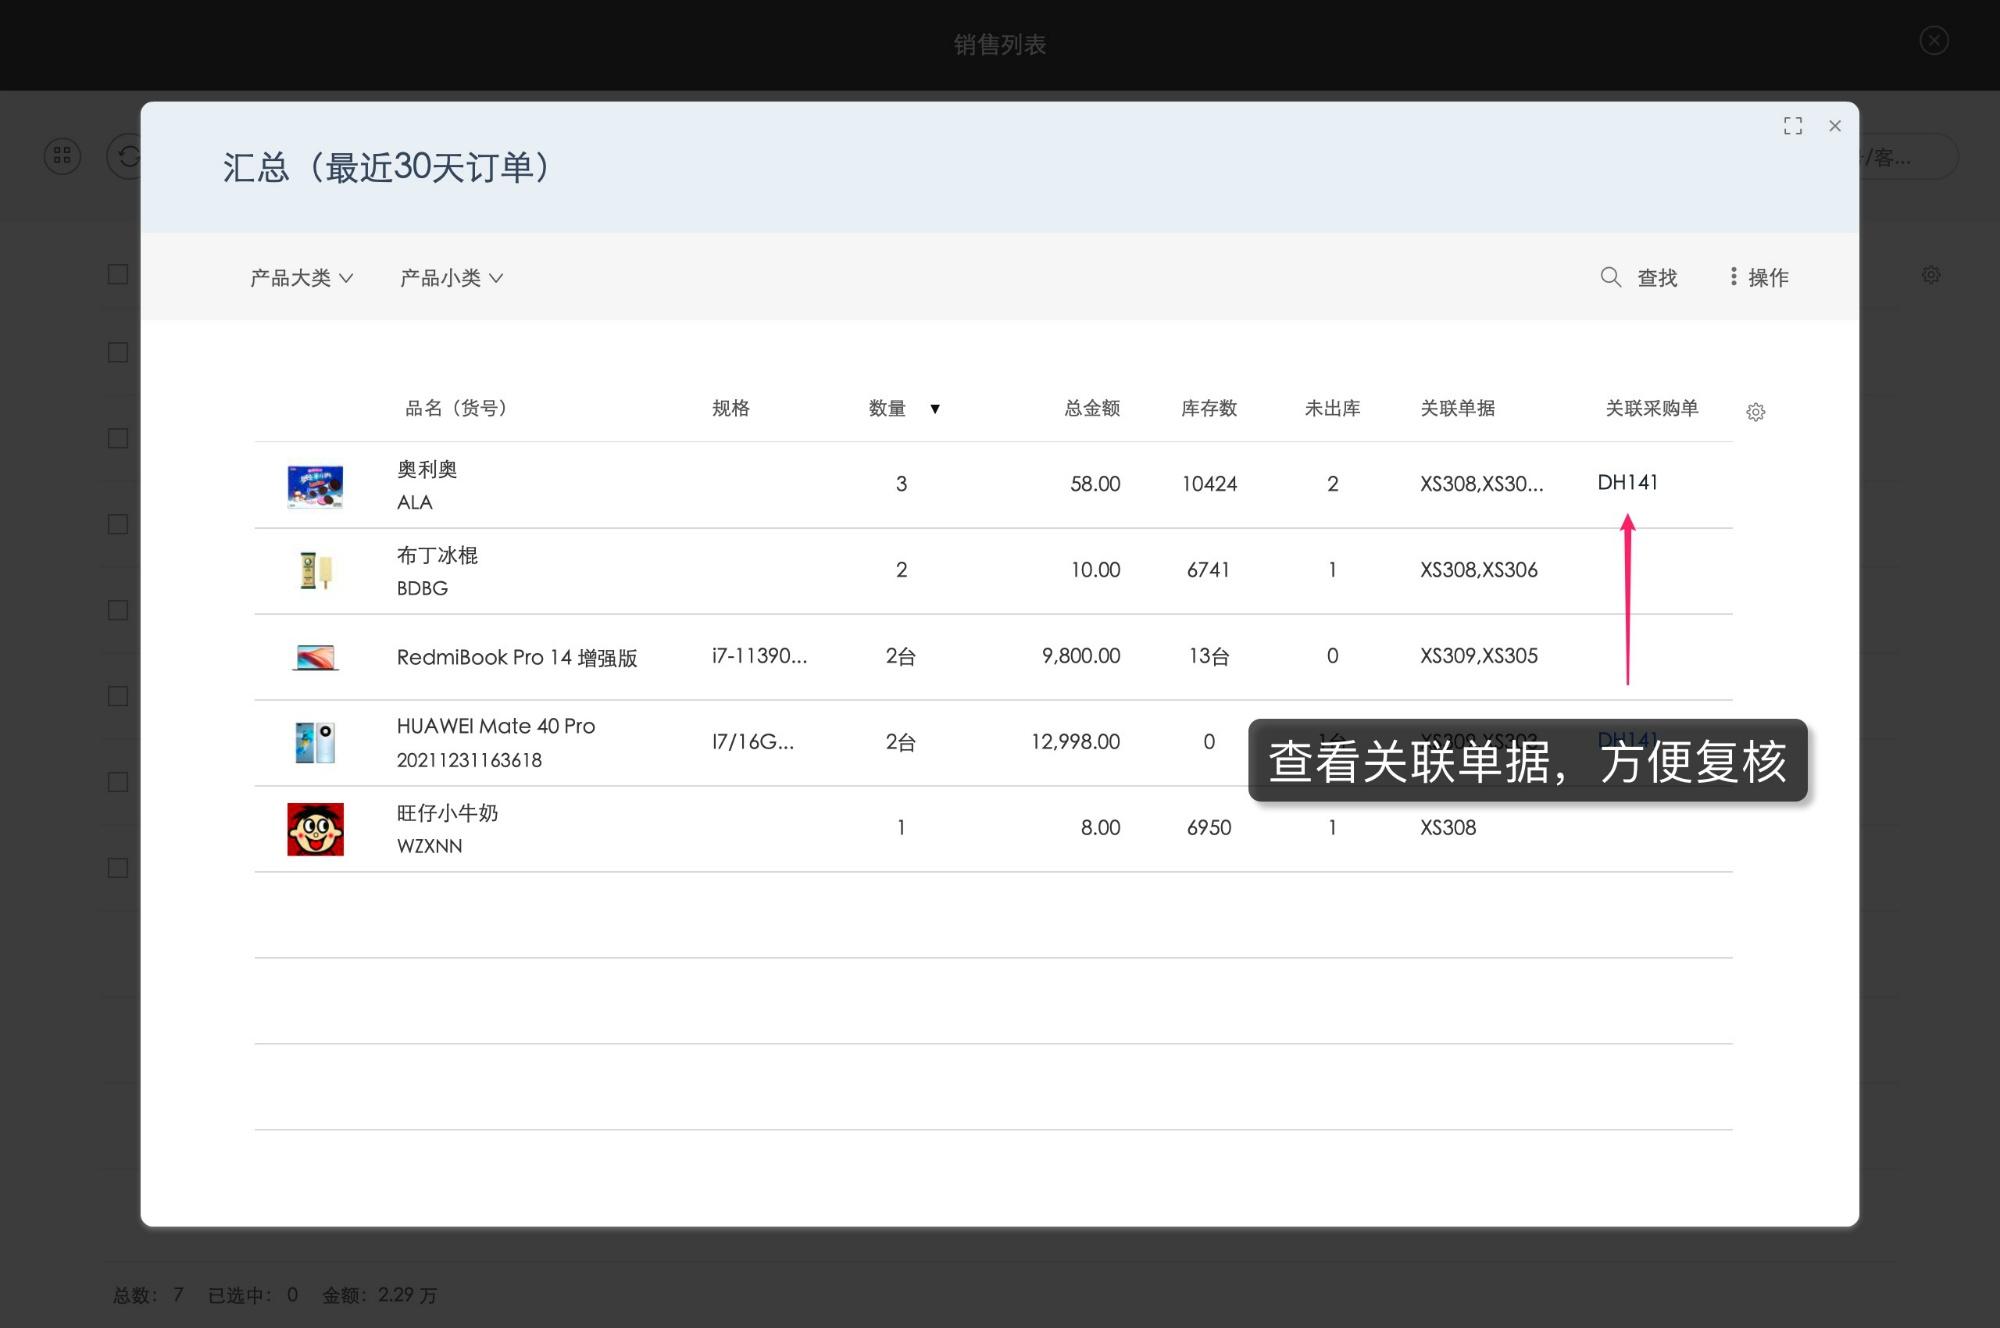The image size is (2000, 1328).
Task: Close the 汇总 summary dialog
Action: point(1834,126)
